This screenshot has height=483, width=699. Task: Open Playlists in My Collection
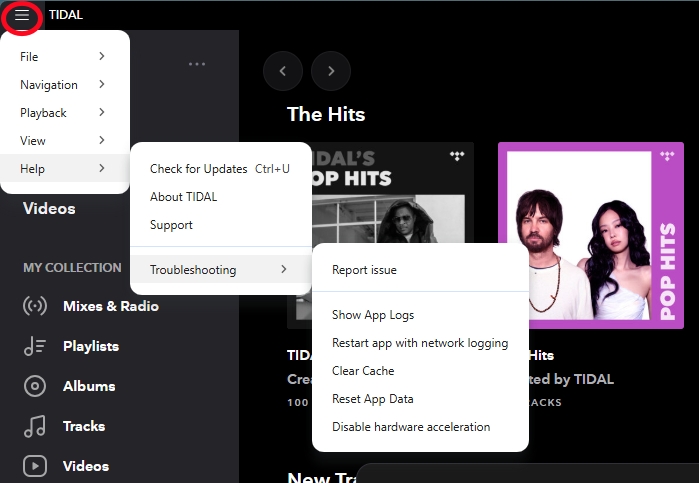click(91, 346)
